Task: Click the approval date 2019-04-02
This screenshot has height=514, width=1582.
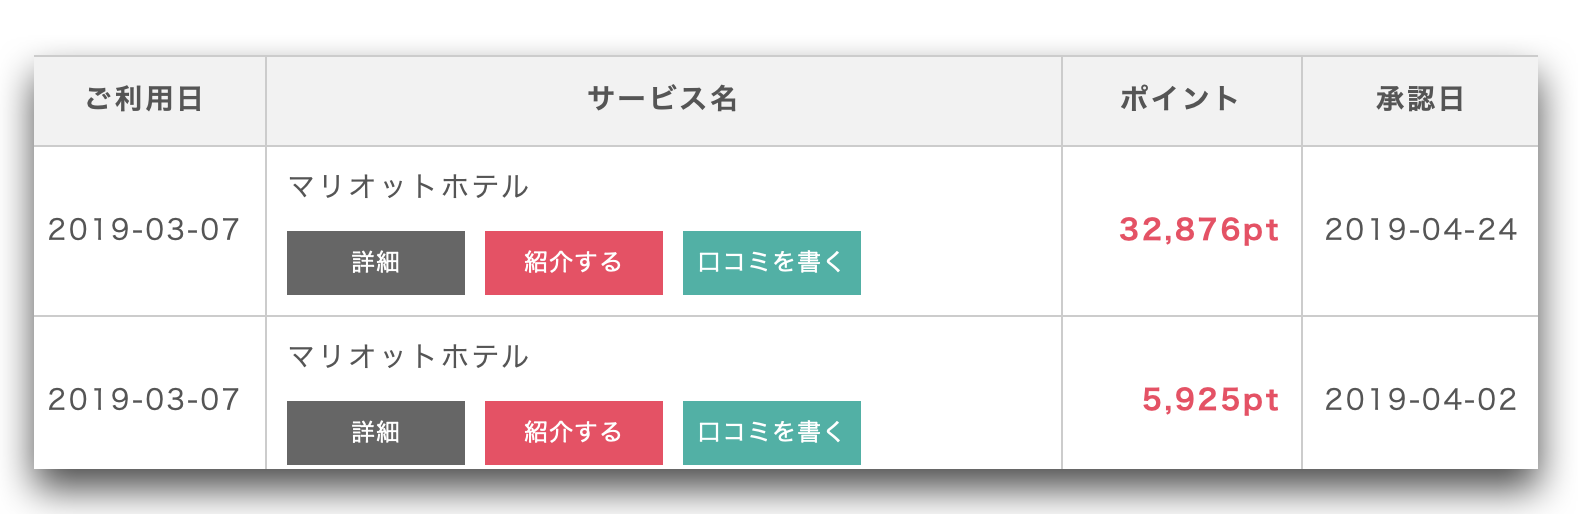Action: 1421,400
